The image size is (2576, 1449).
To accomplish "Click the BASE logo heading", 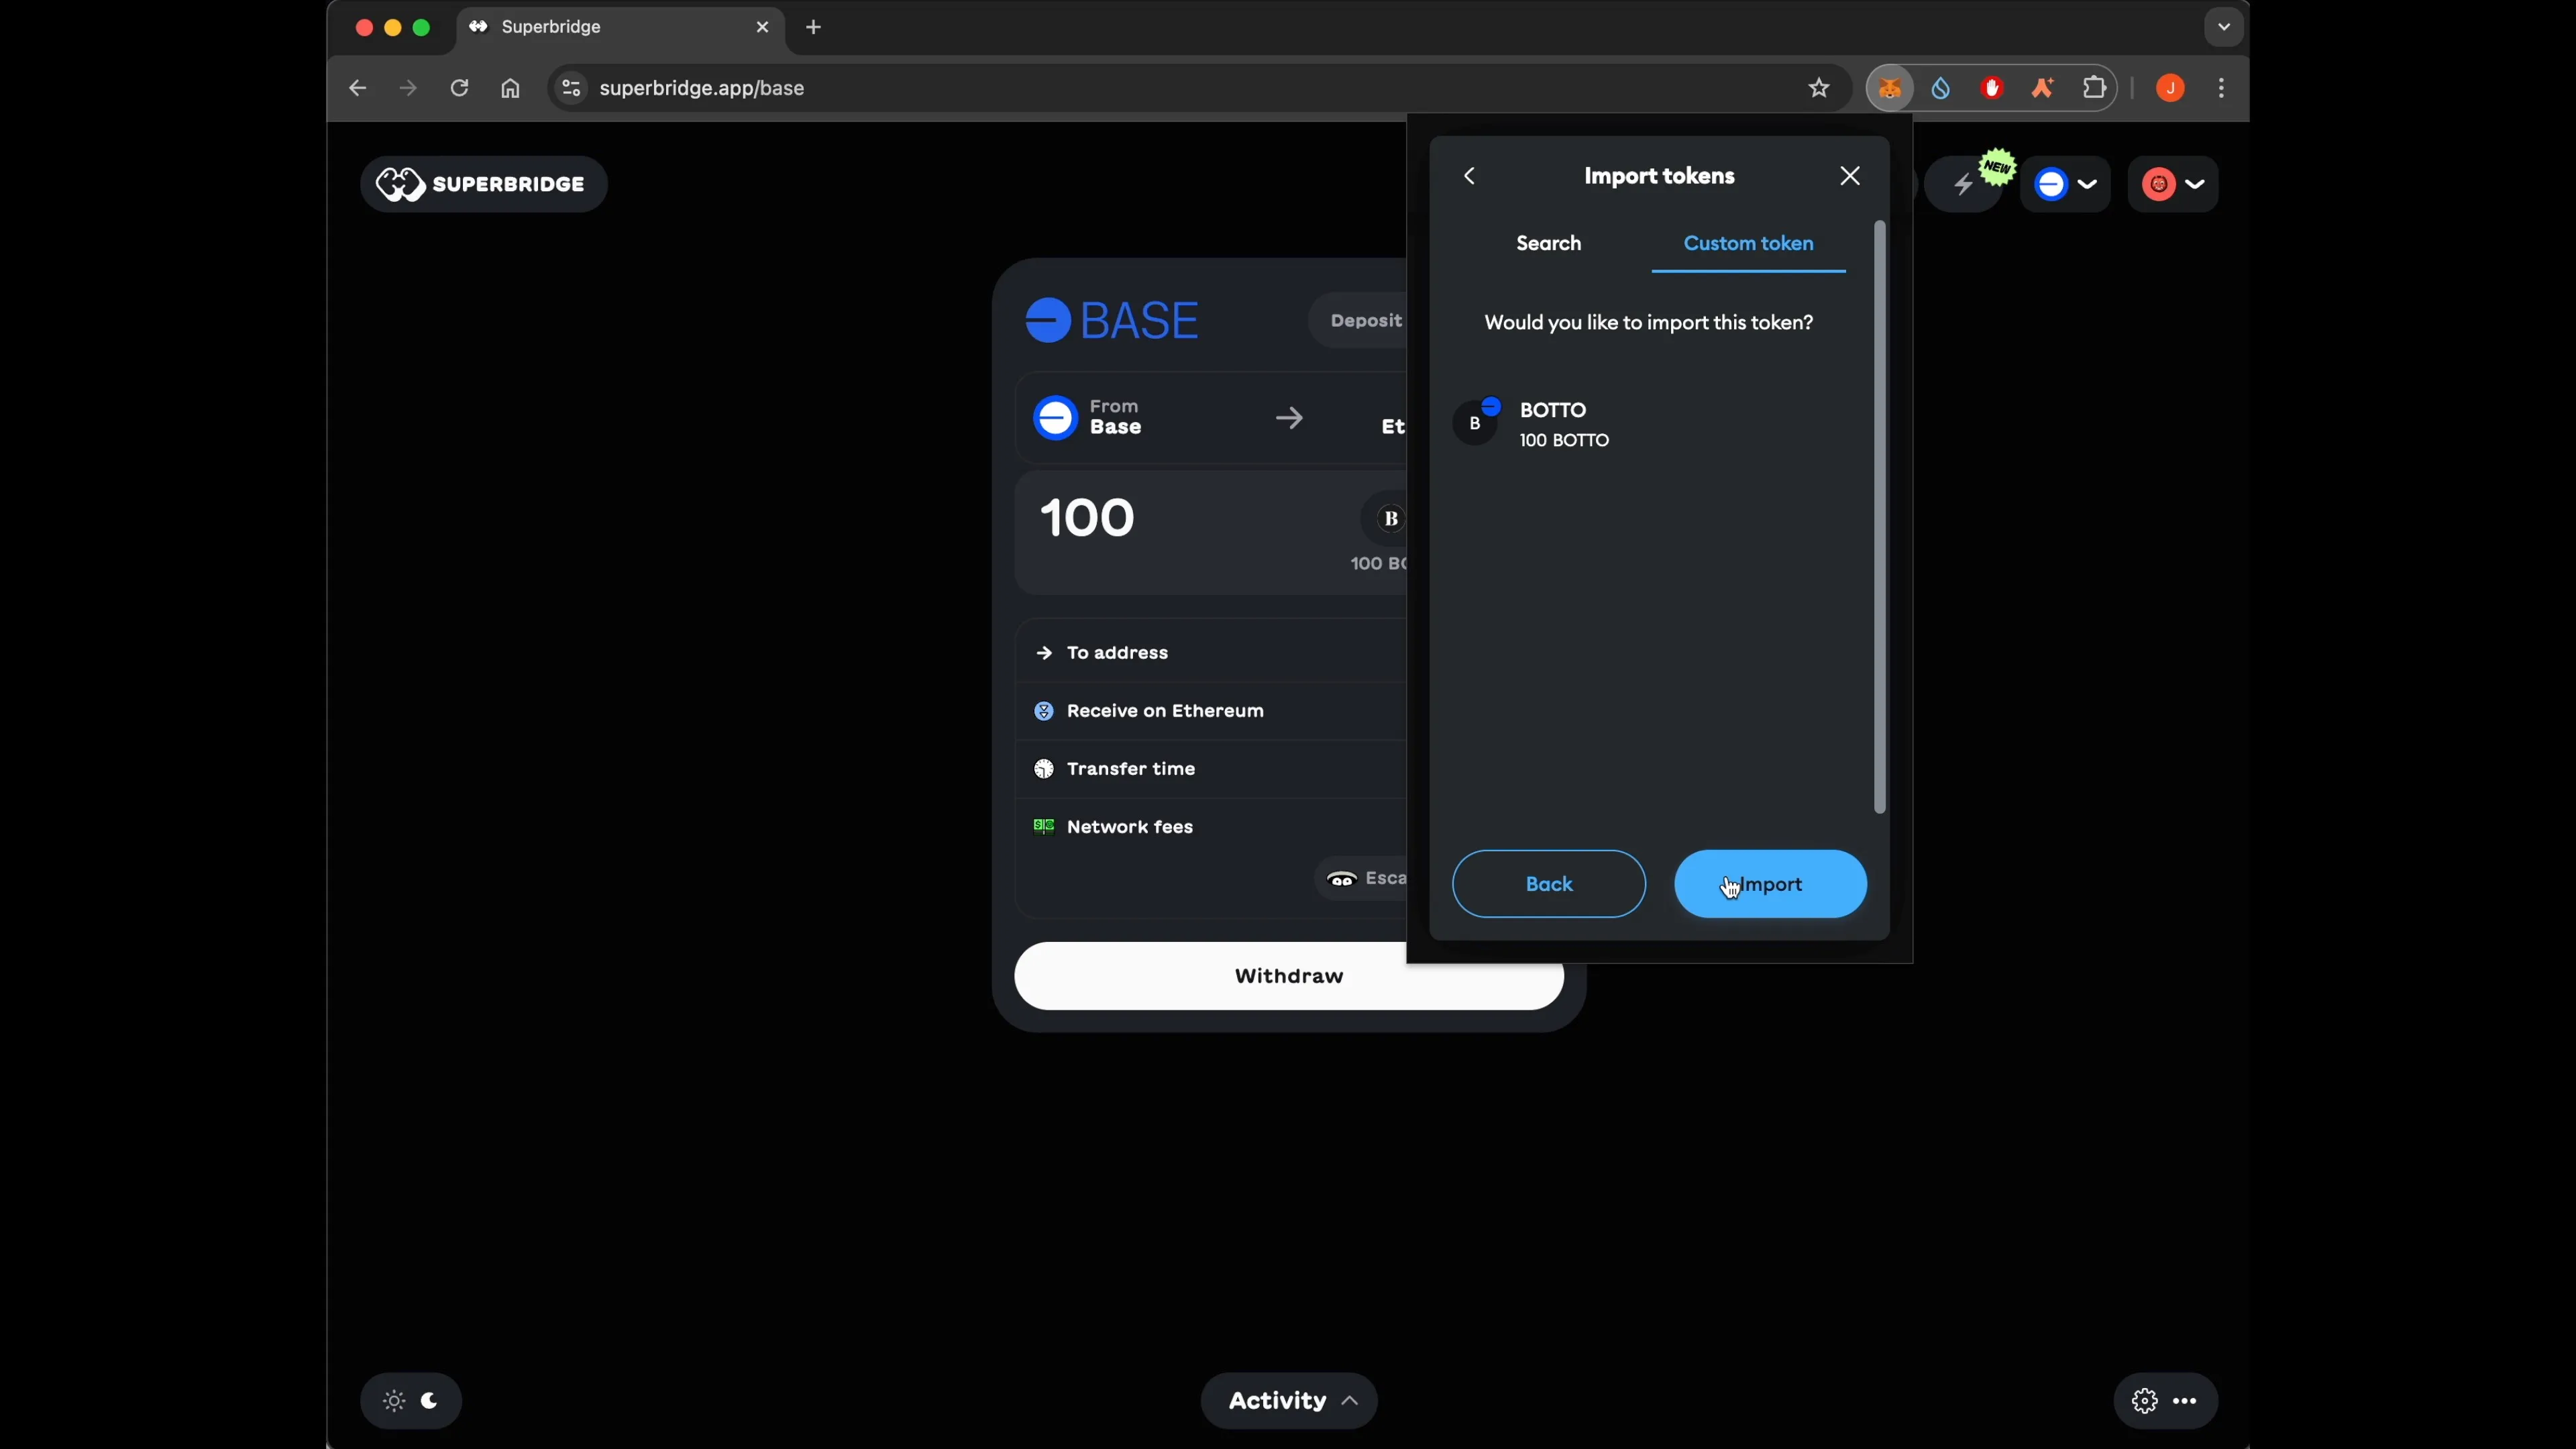I will (1112, 320).
